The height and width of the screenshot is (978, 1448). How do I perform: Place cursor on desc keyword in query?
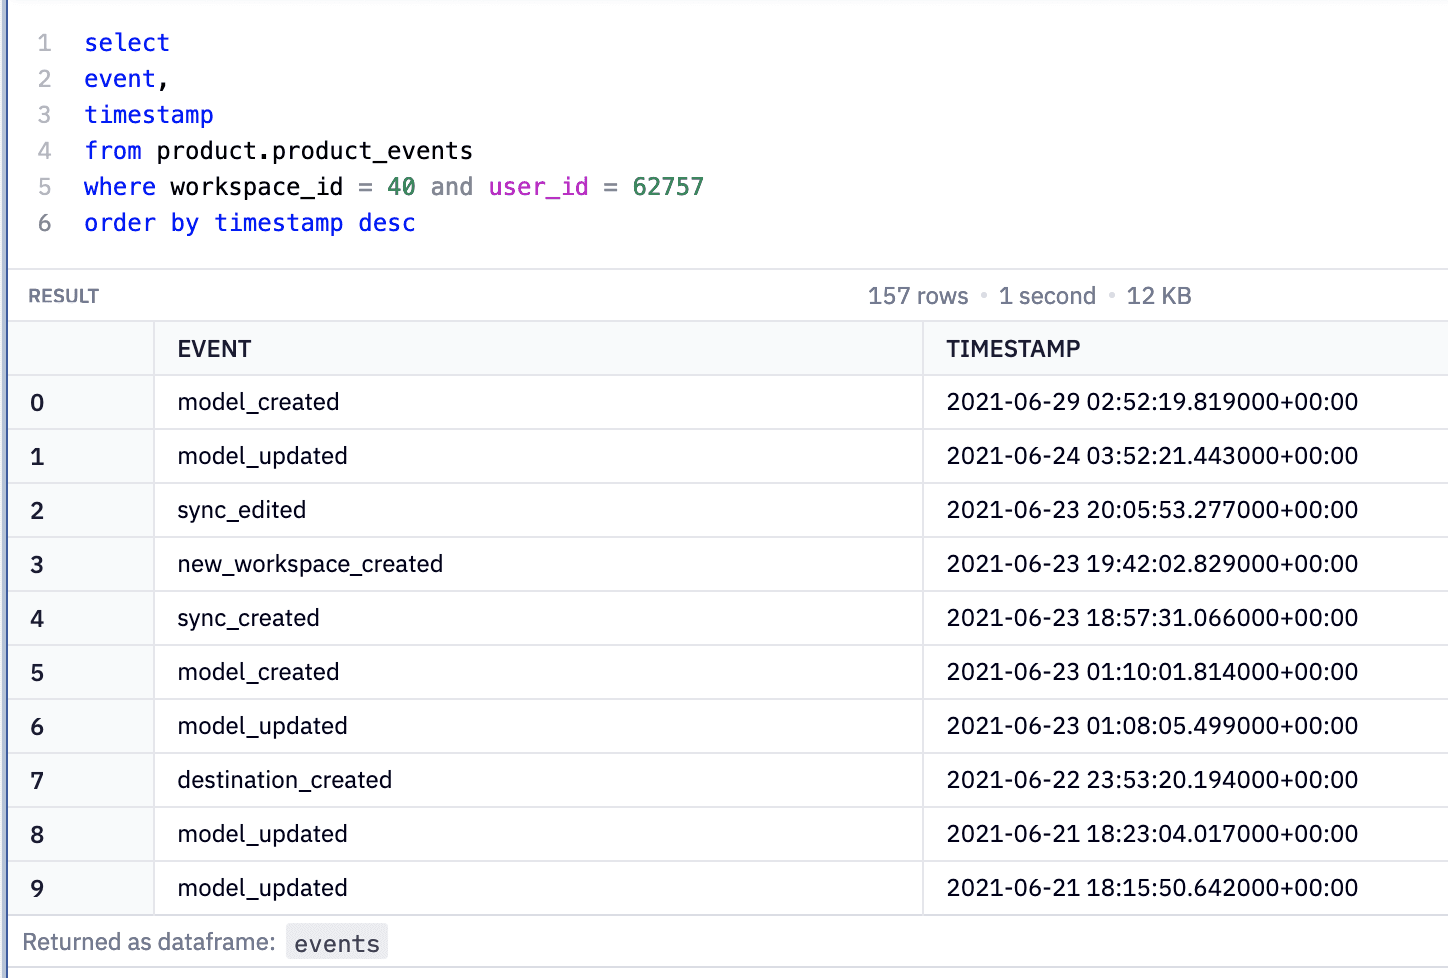pos(386,223)
